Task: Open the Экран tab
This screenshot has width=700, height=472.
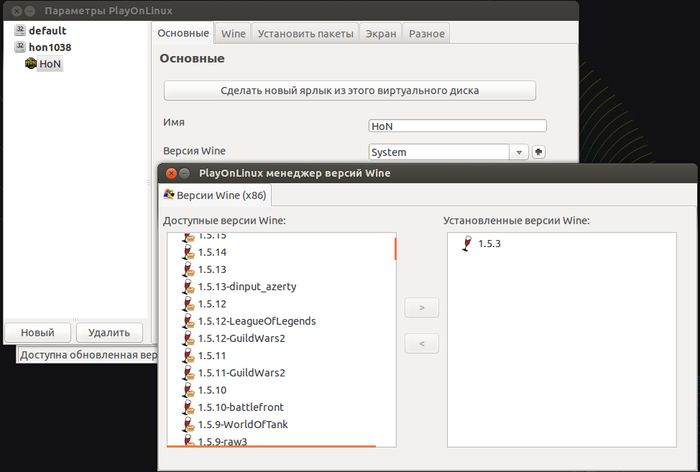Action: [x=381, y=33]
